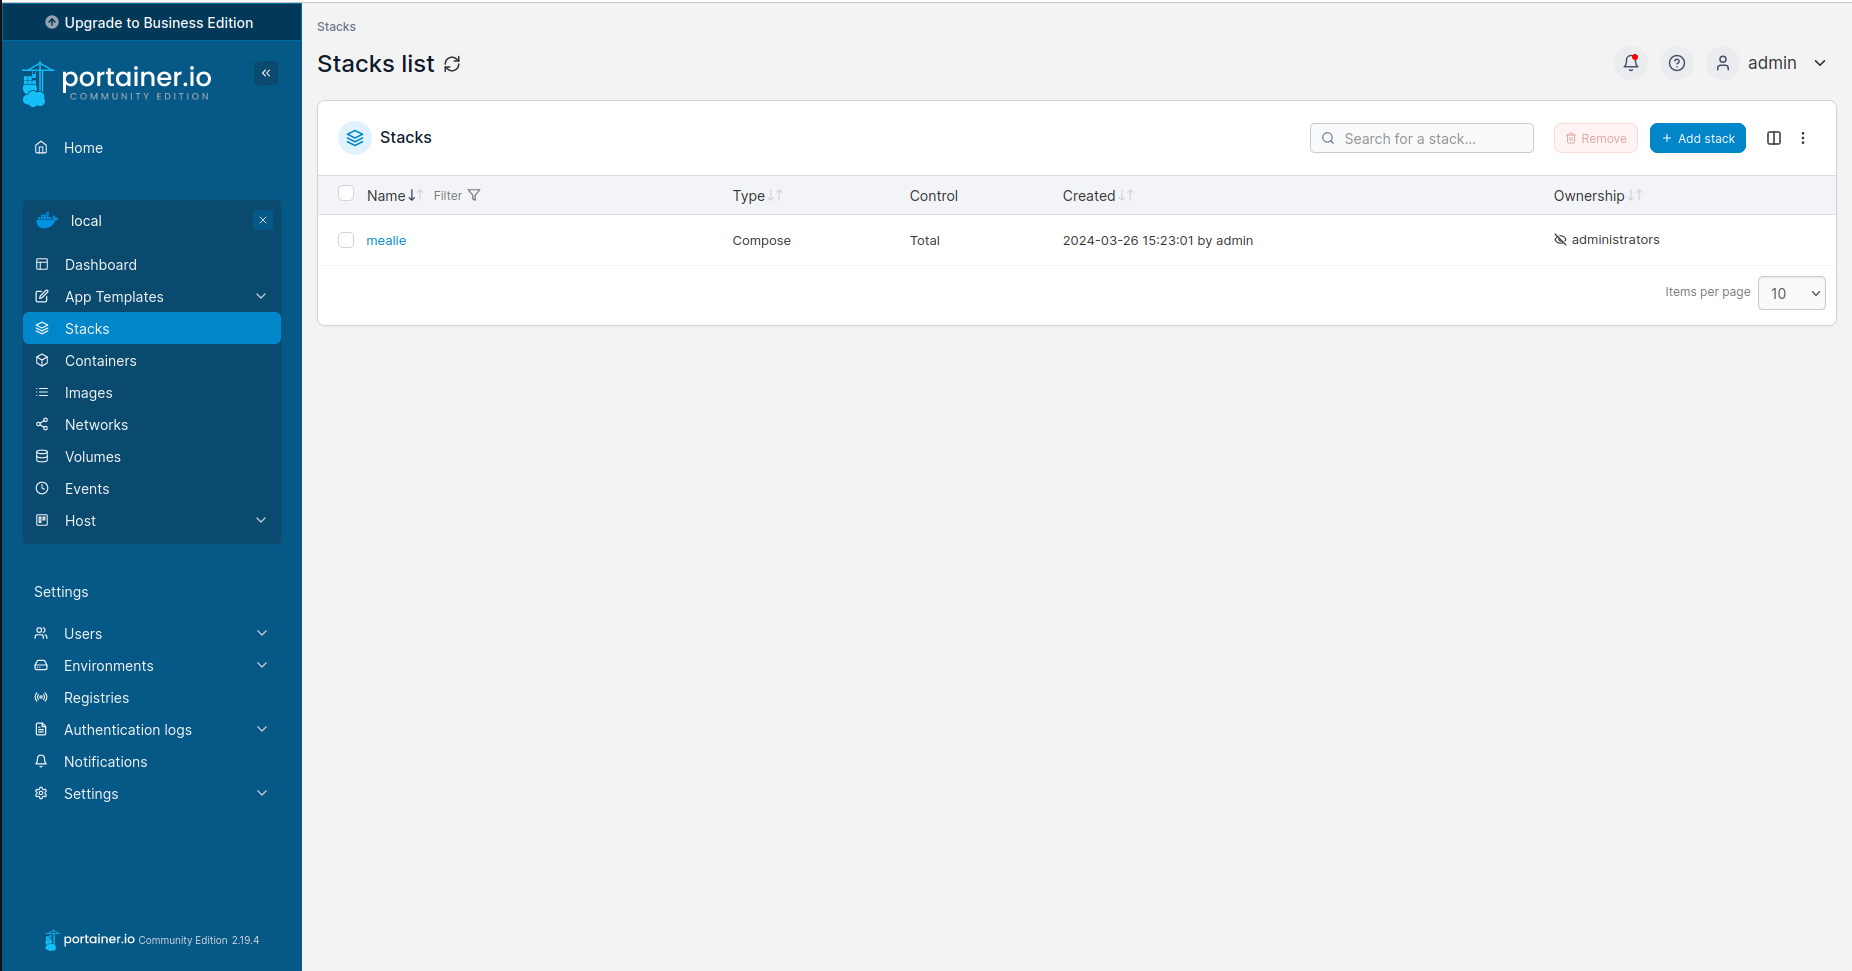Check the mealie stack checkbox

[x=346, y=240]
